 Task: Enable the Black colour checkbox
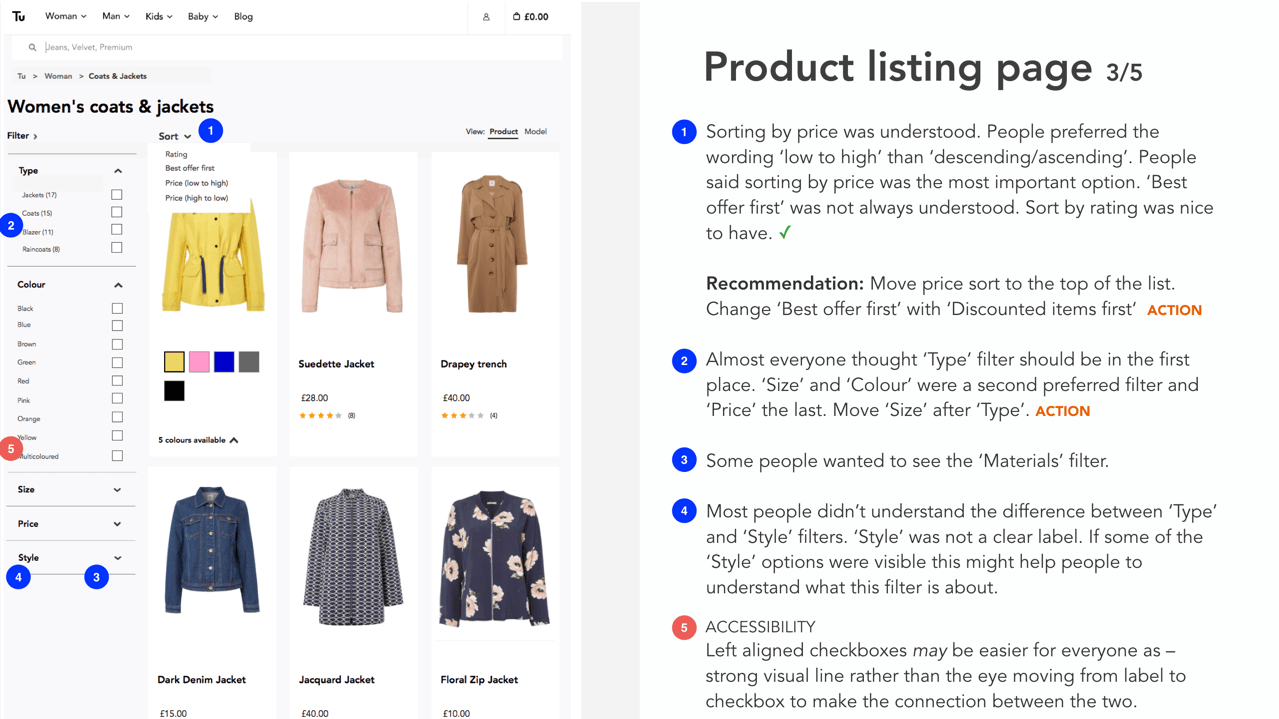click(117, 309)
